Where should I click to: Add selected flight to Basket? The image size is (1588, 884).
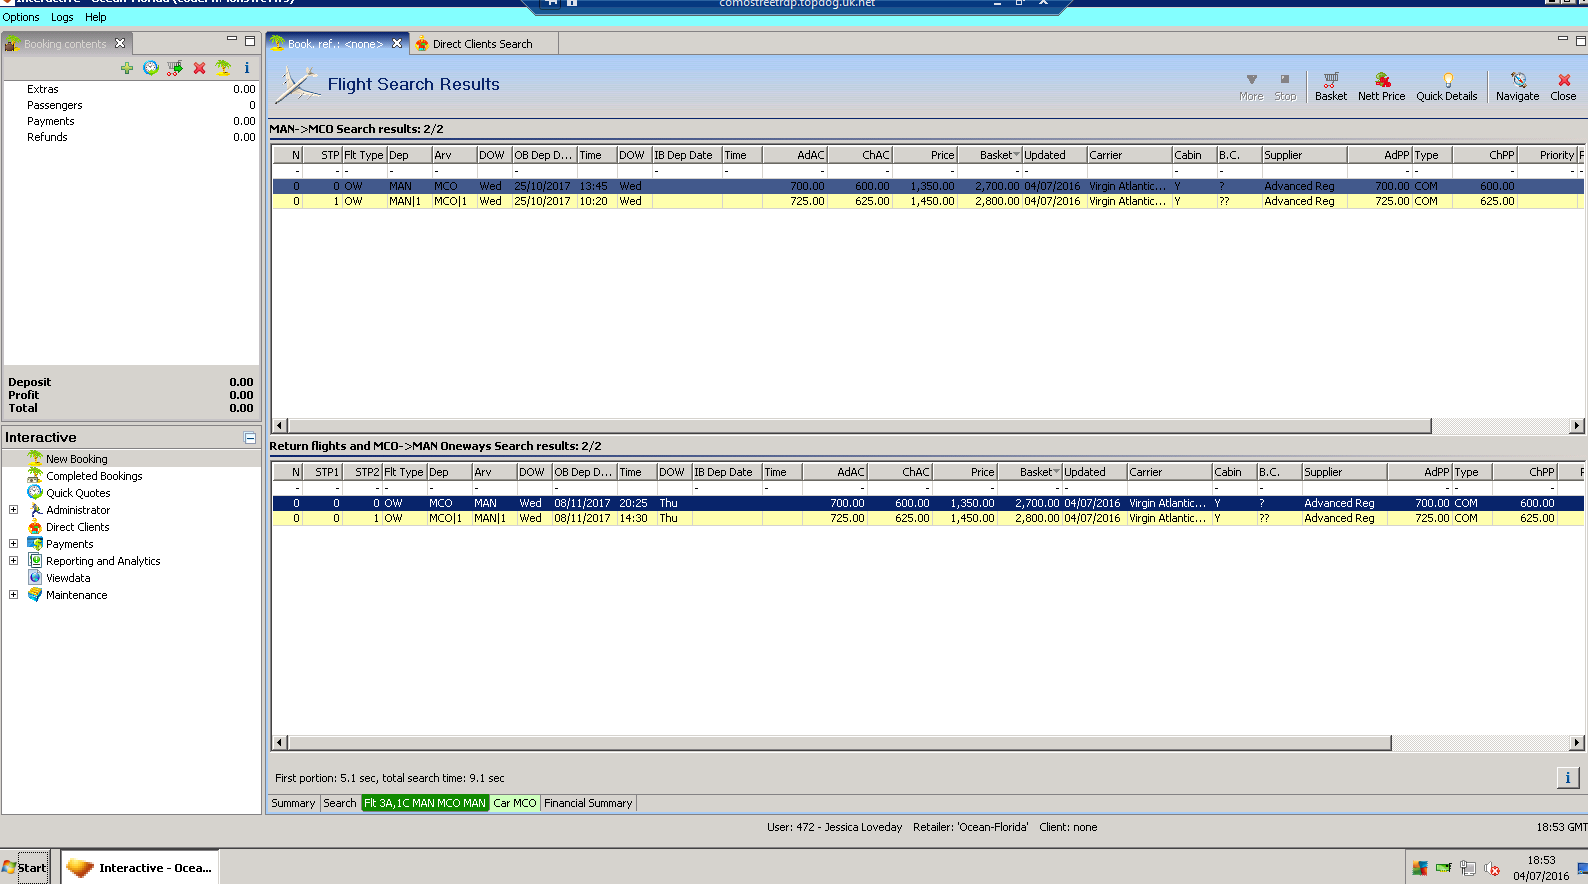tap(1331, 87)
